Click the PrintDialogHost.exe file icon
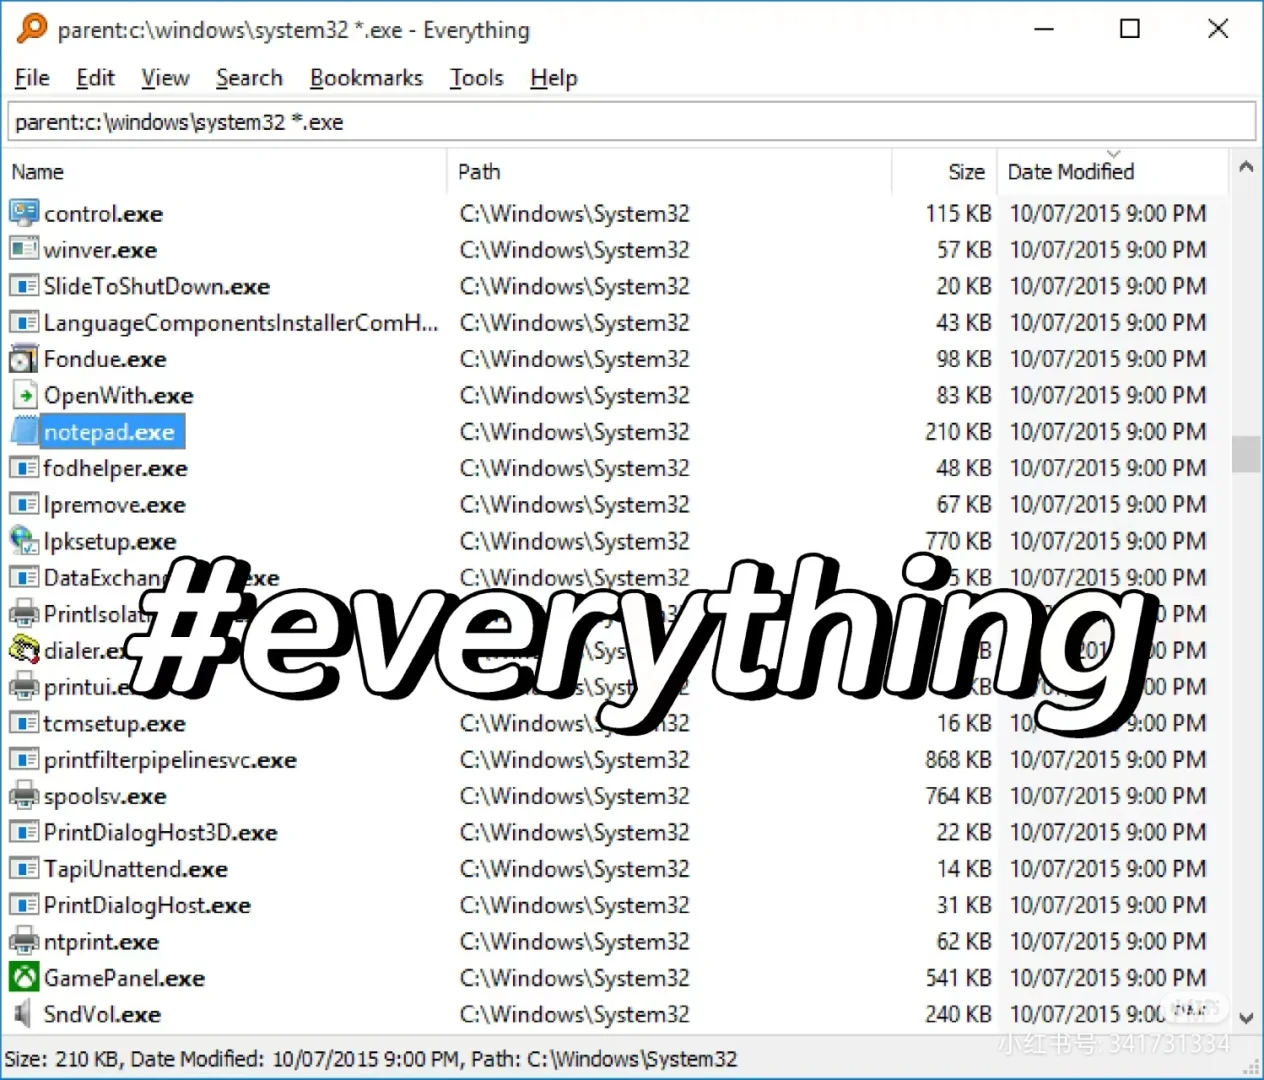1264x1080 pixels. coord(24,905)
